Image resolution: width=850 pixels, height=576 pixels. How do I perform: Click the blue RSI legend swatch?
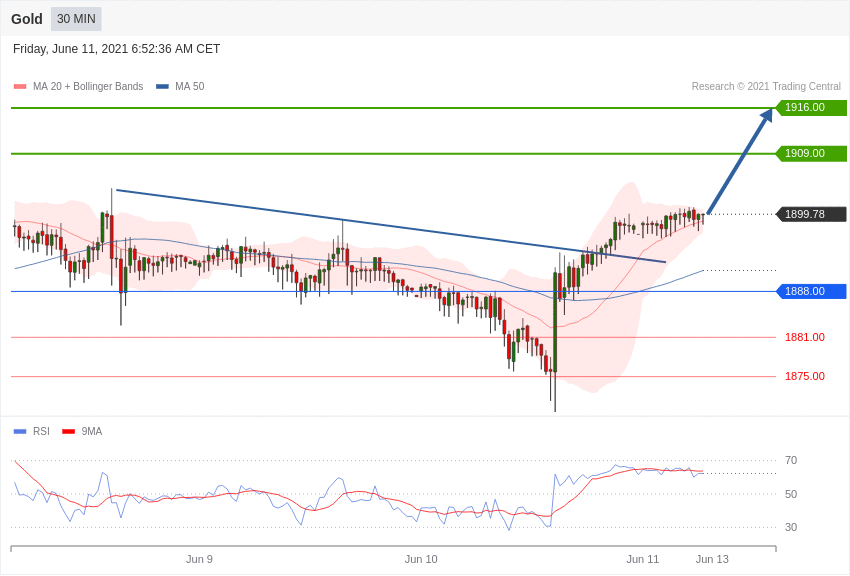pyautogui.click(x=20, y=431)
